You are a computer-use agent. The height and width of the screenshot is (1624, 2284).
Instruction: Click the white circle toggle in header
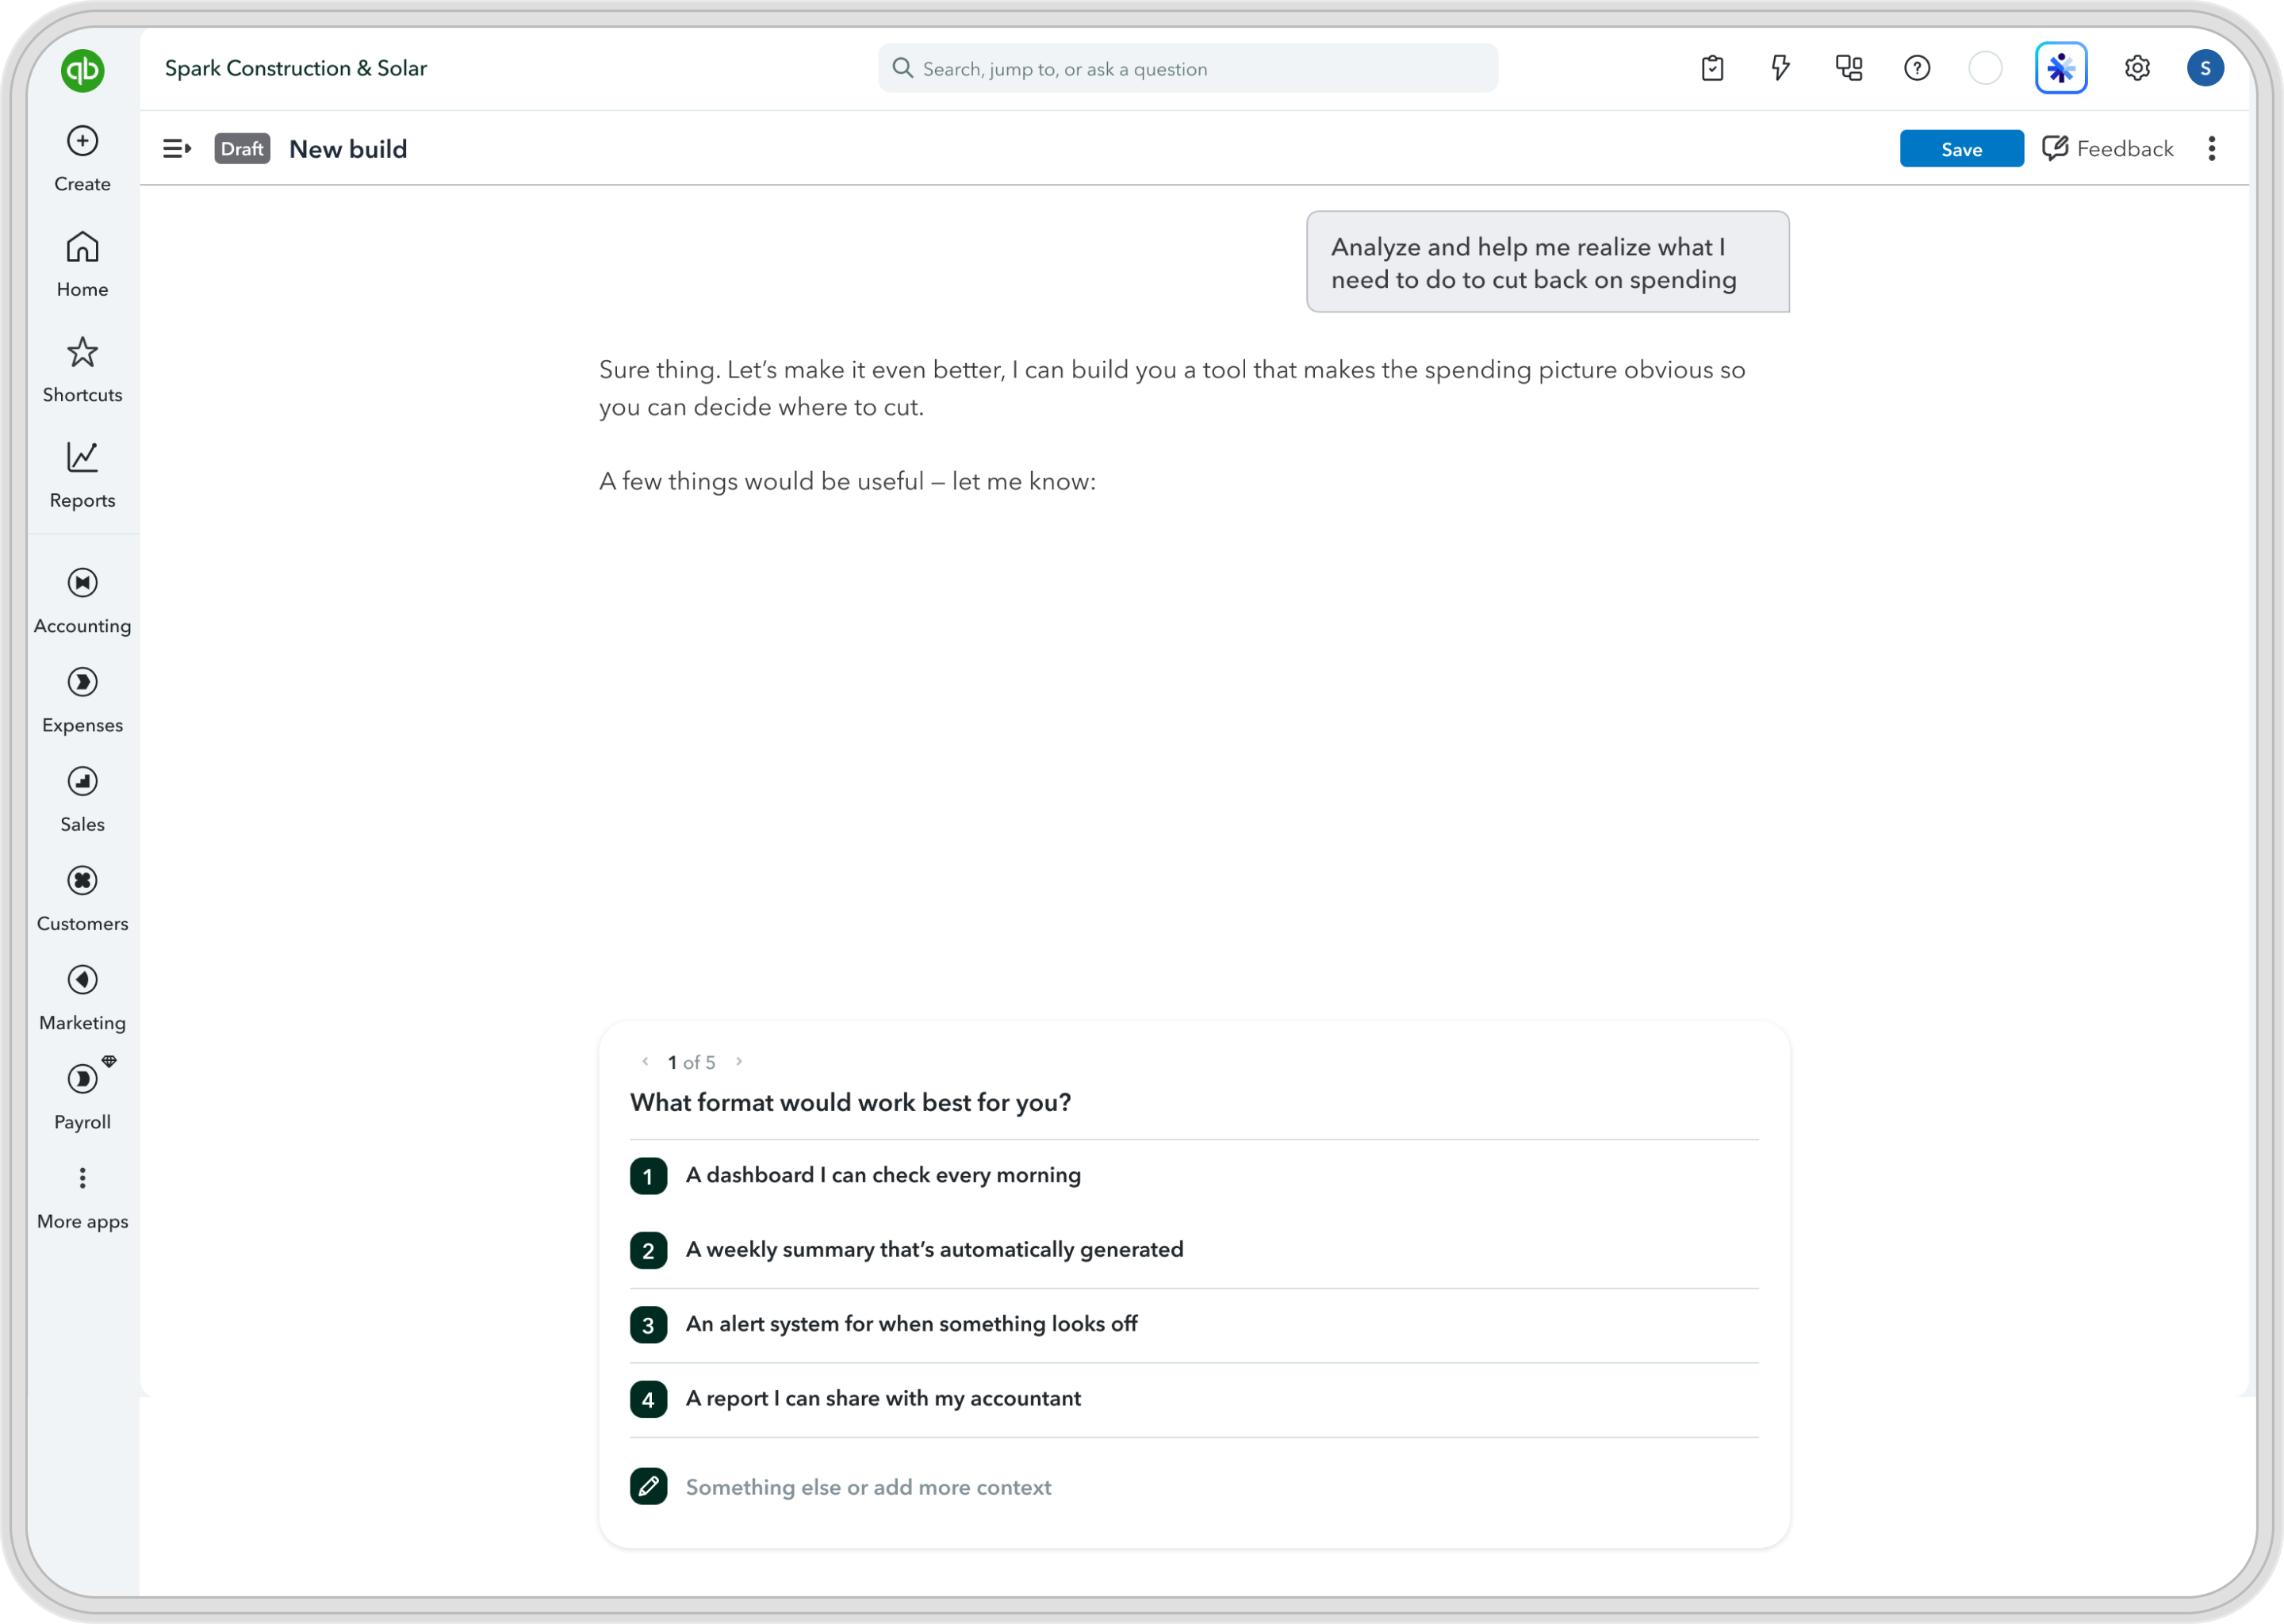pos(1985,68)
